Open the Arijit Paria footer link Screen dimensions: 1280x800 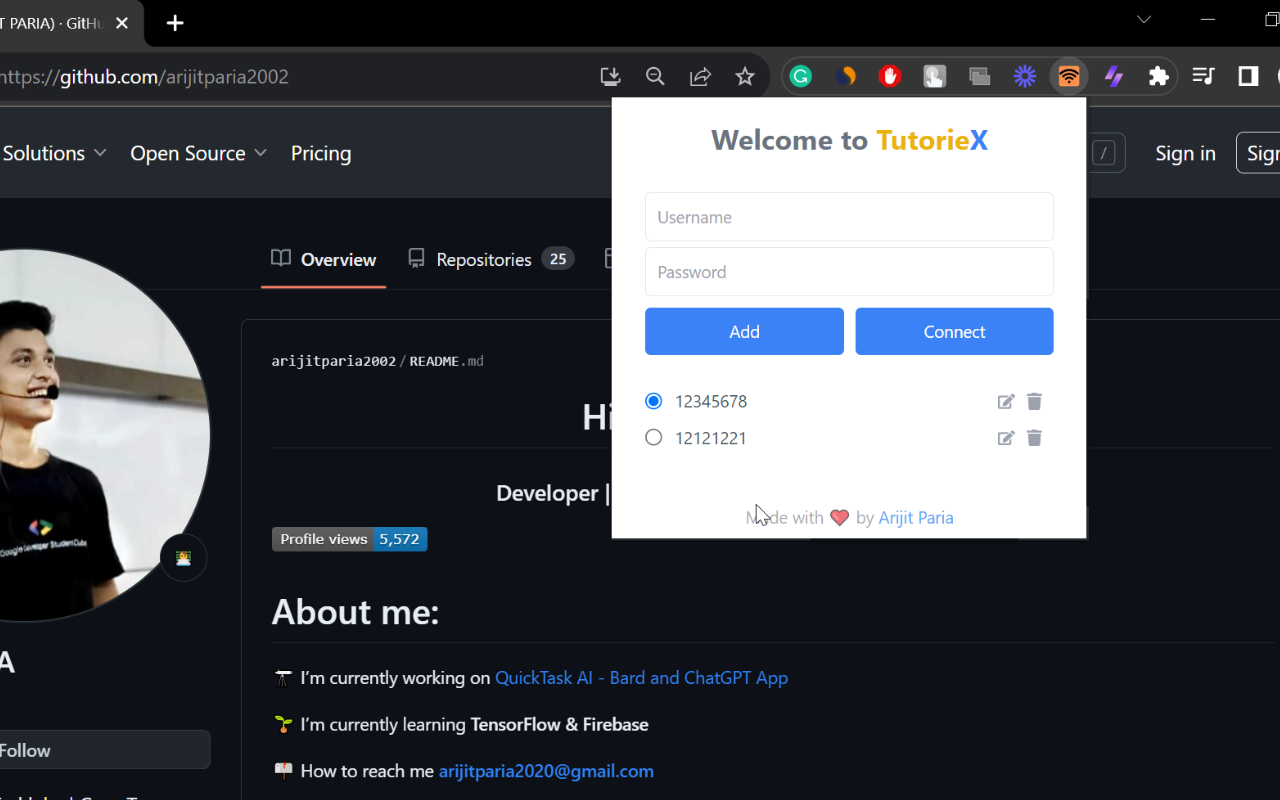click(916, 517)
